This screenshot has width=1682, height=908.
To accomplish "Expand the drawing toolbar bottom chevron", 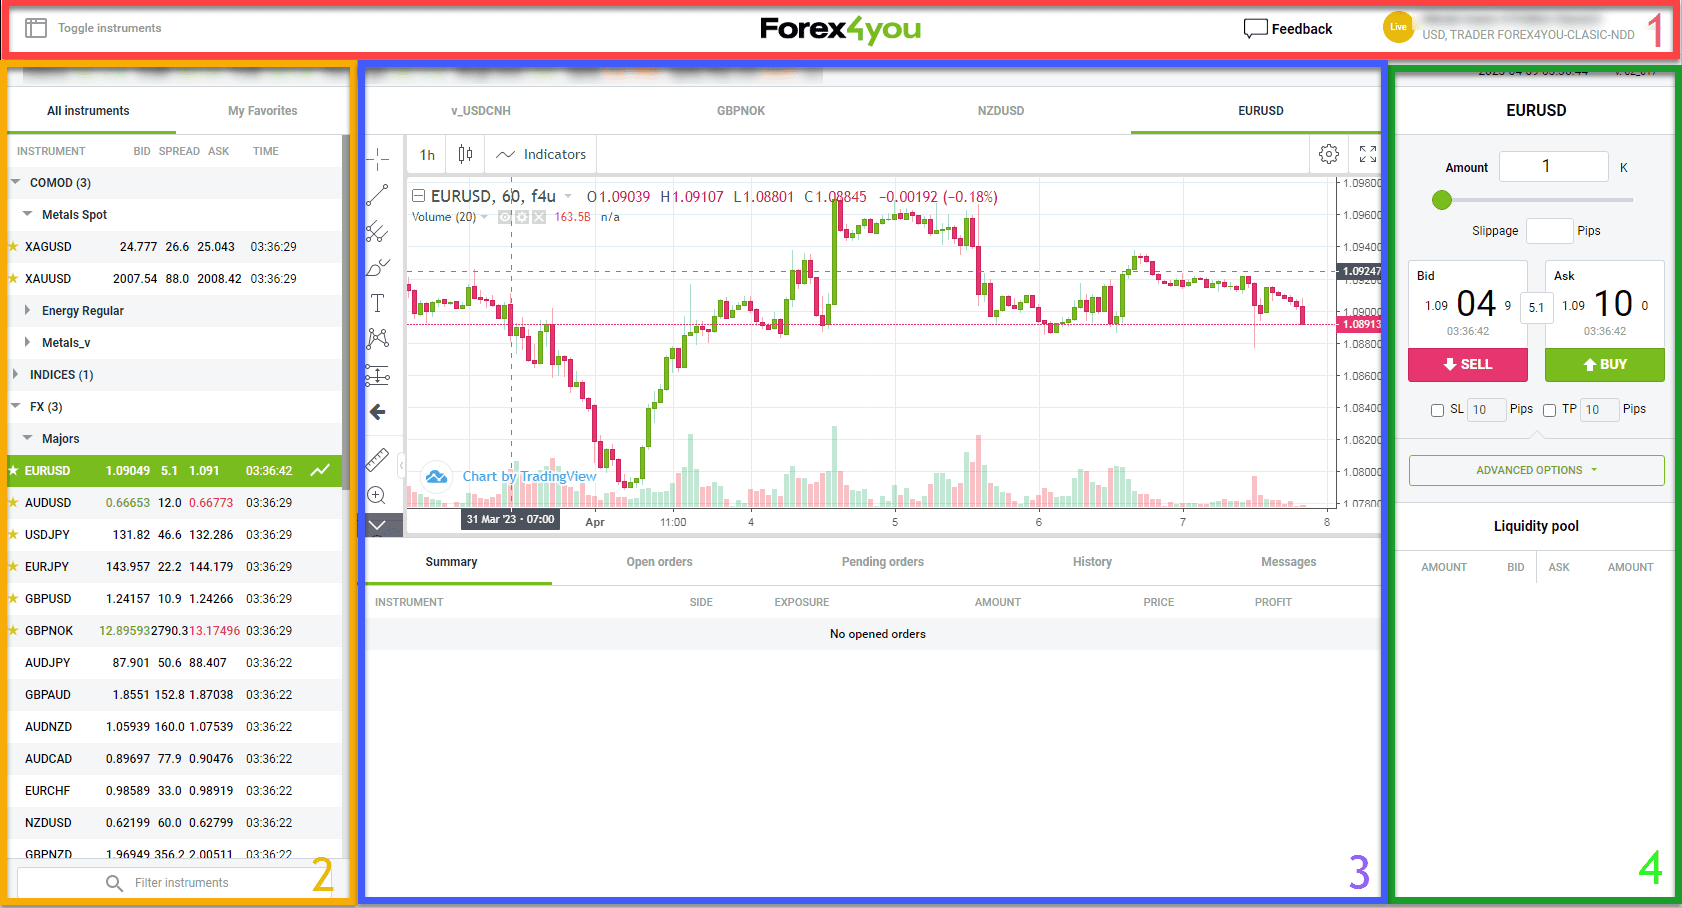I will pyautogui.click(x=378, y=525).
